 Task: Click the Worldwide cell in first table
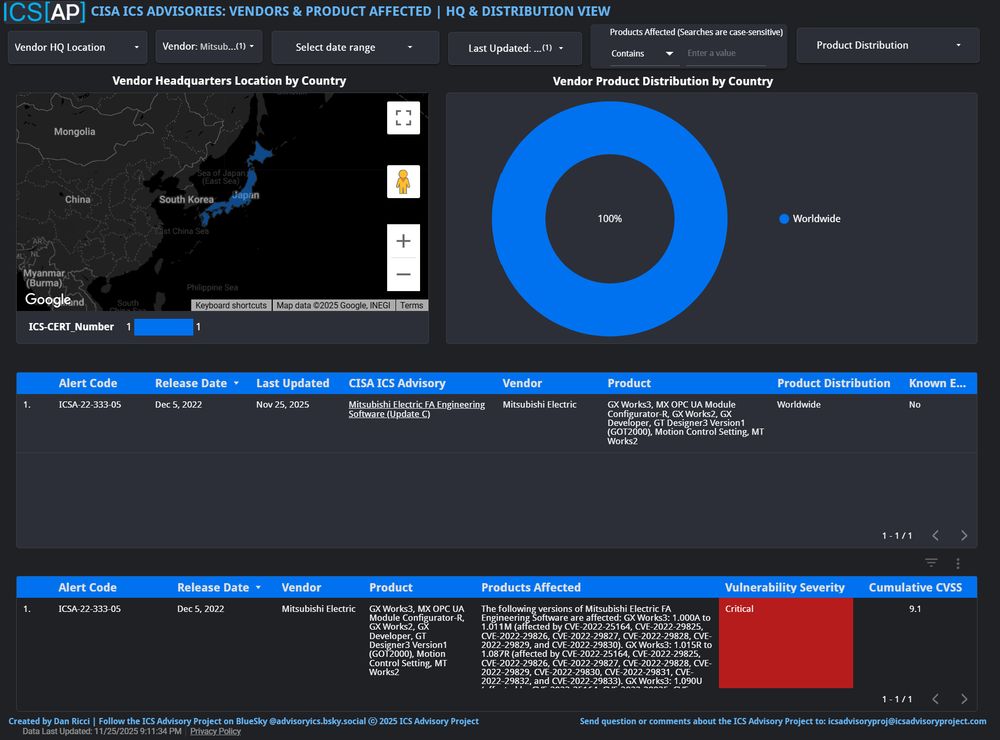798,404
